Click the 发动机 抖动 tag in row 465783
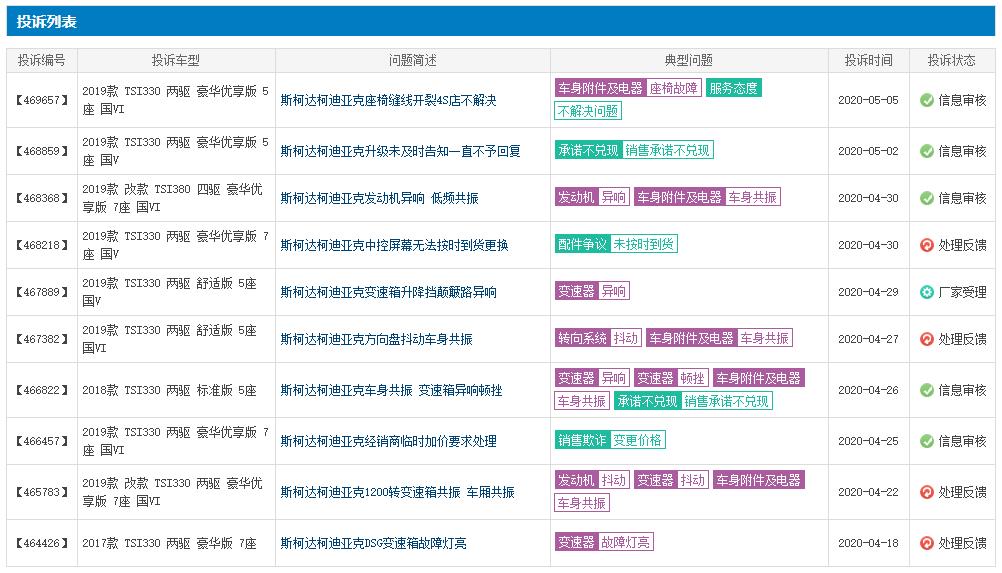The image size is (1002, 573). (592, 480)
